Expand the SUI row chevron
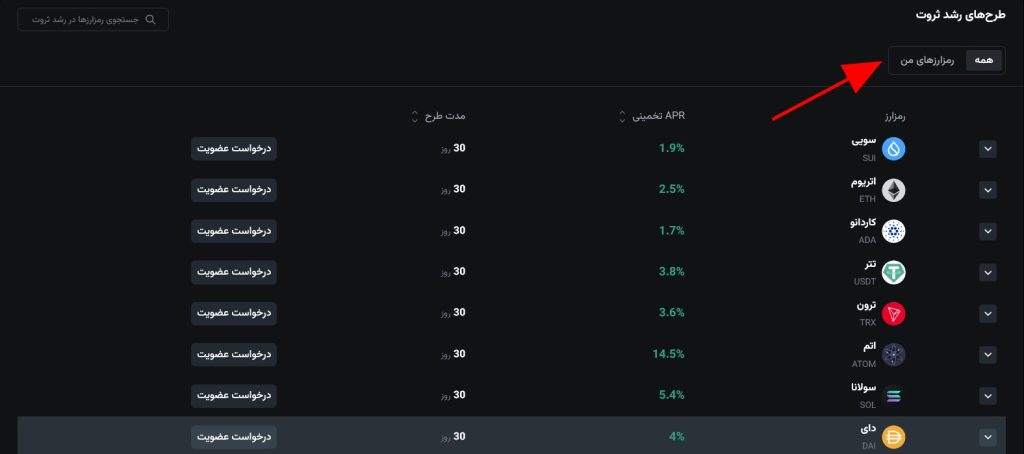This screenshot has width=1024, height=454. coord(988,149)
